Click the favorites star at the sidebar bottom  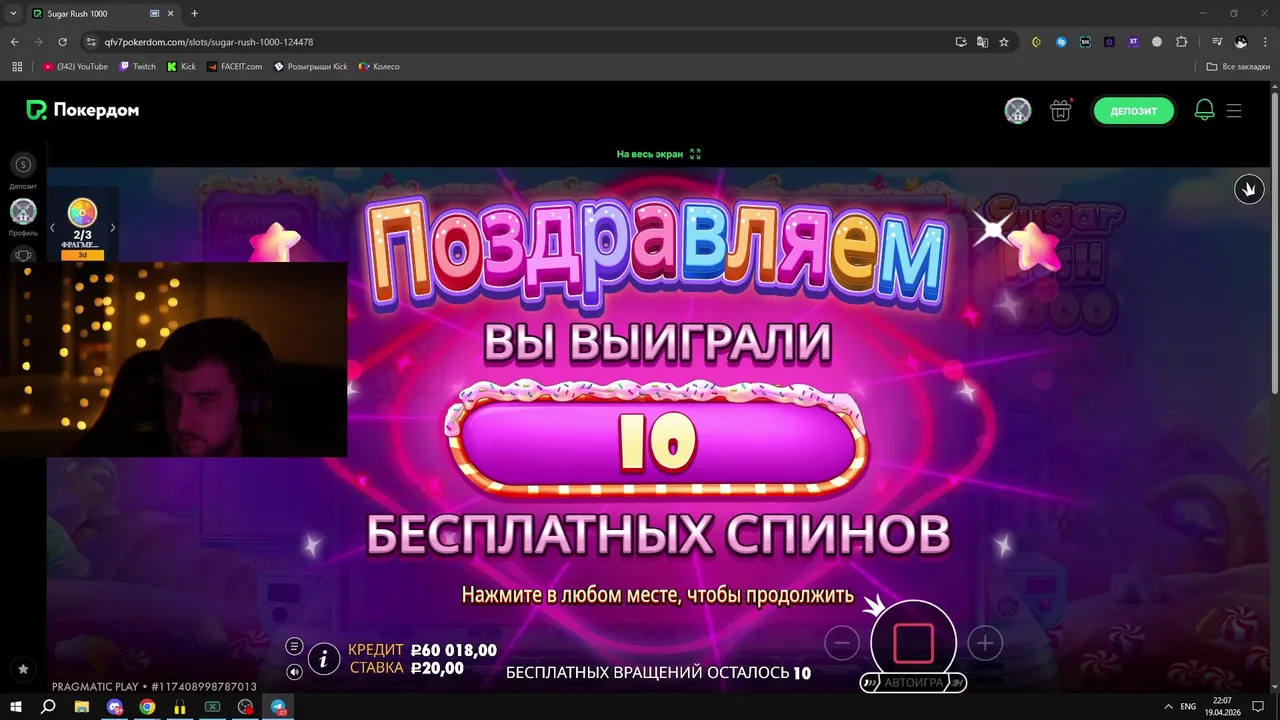click(x=23, y=669)
